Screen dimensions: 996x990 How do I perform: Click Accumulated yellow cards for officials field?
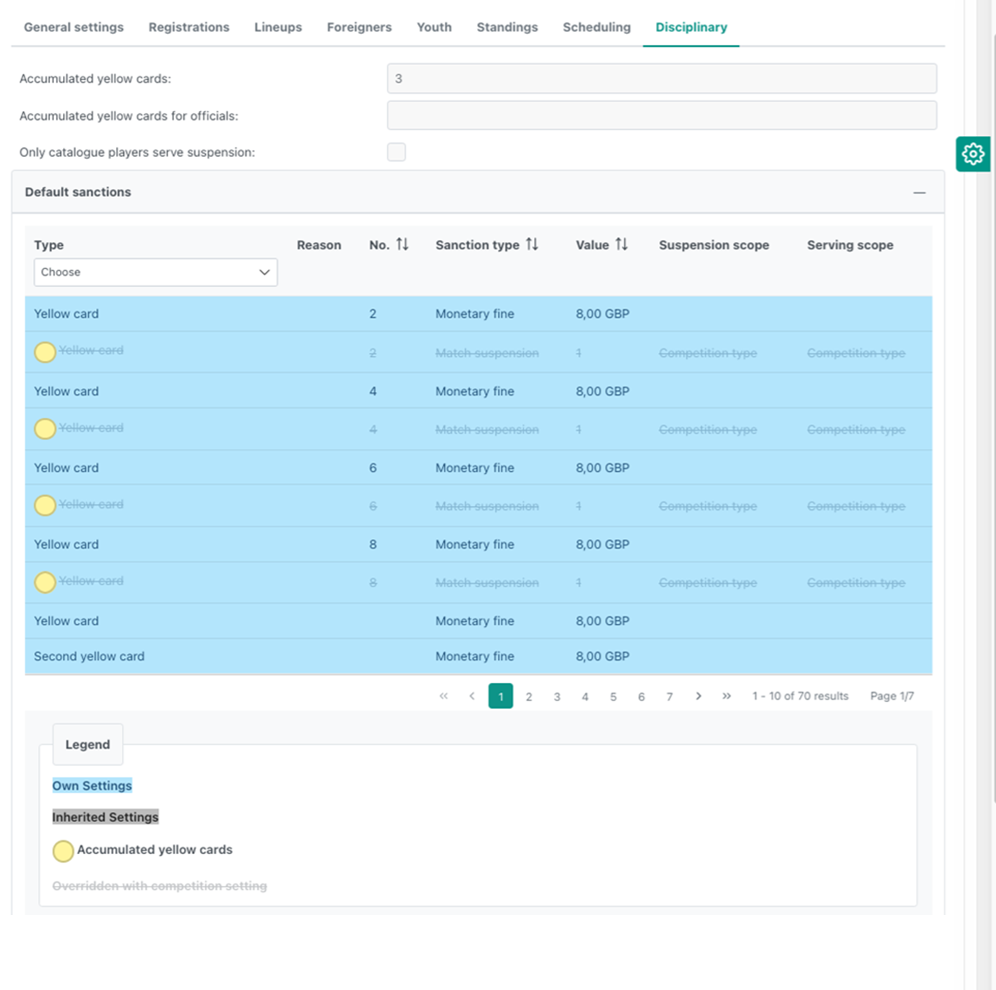tap(661, 116)
